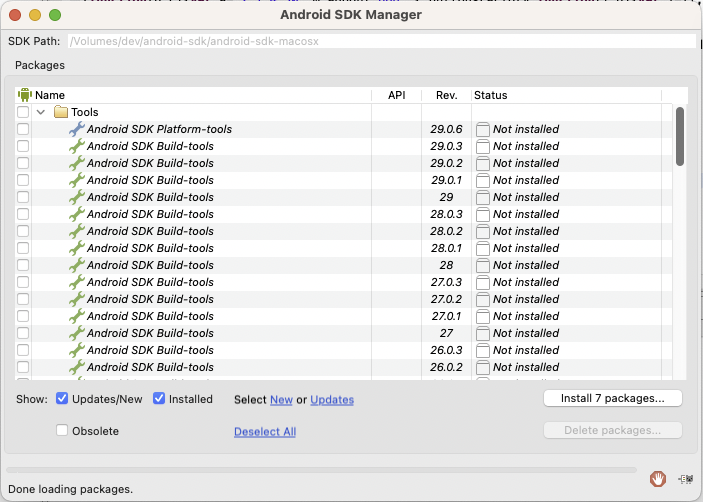Select New packages via the New link
Viewport: 703px width, 502px height.
point(282,399)
